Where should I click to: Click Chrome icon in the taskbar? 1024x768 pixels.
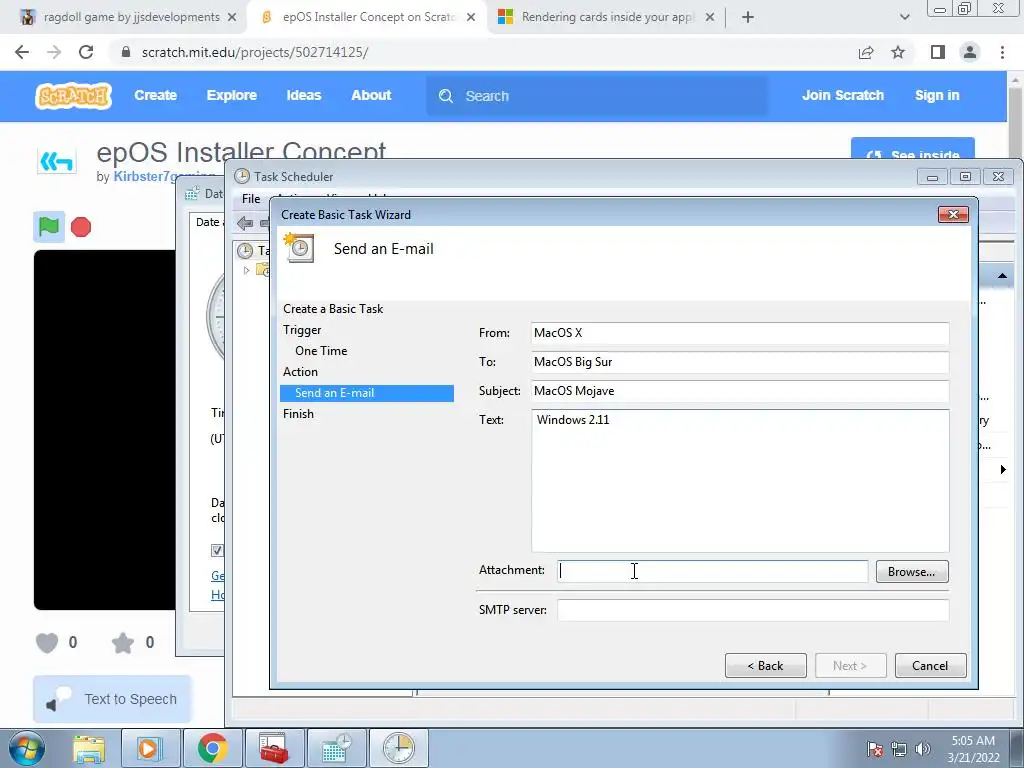pyautogui.click(x=212, y=748)
